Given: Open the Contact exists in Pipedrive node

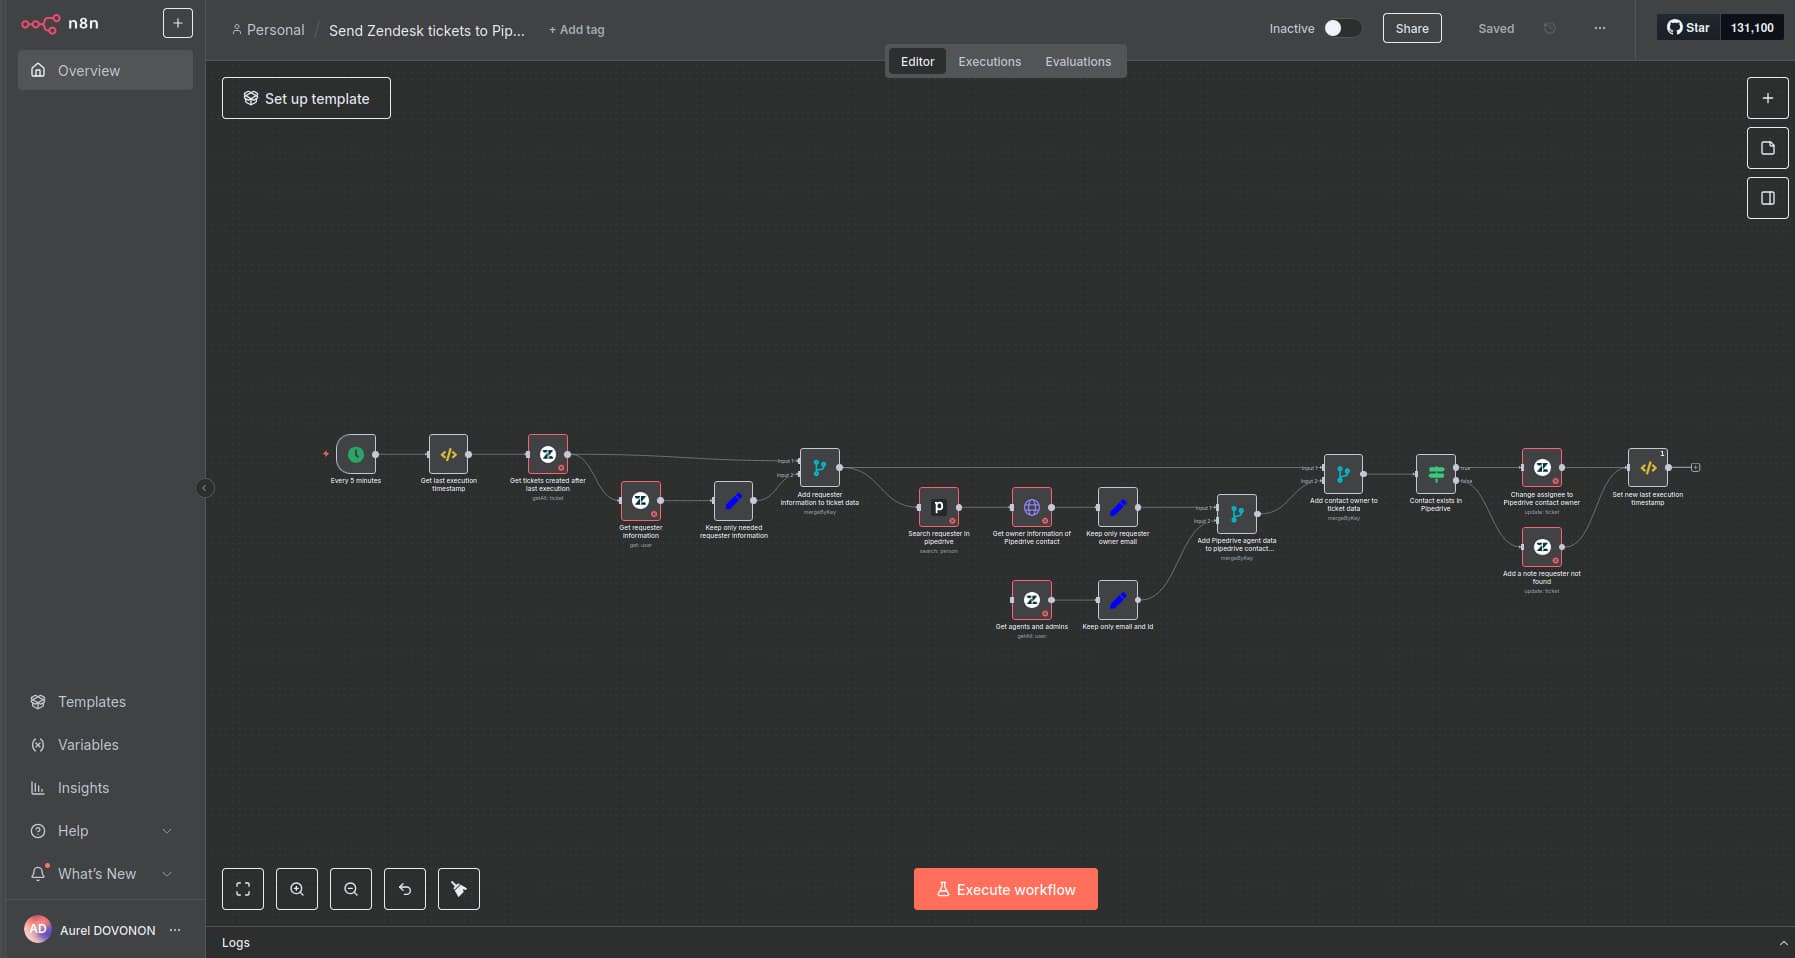Looking at the screenshot, I should [x=1436, y=474].
